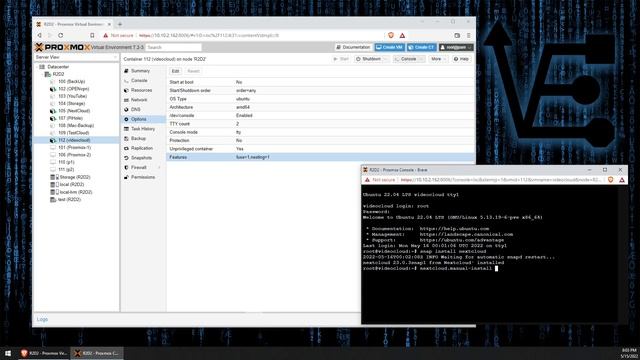Select VM 101 (Proxmox-1)

74,147
